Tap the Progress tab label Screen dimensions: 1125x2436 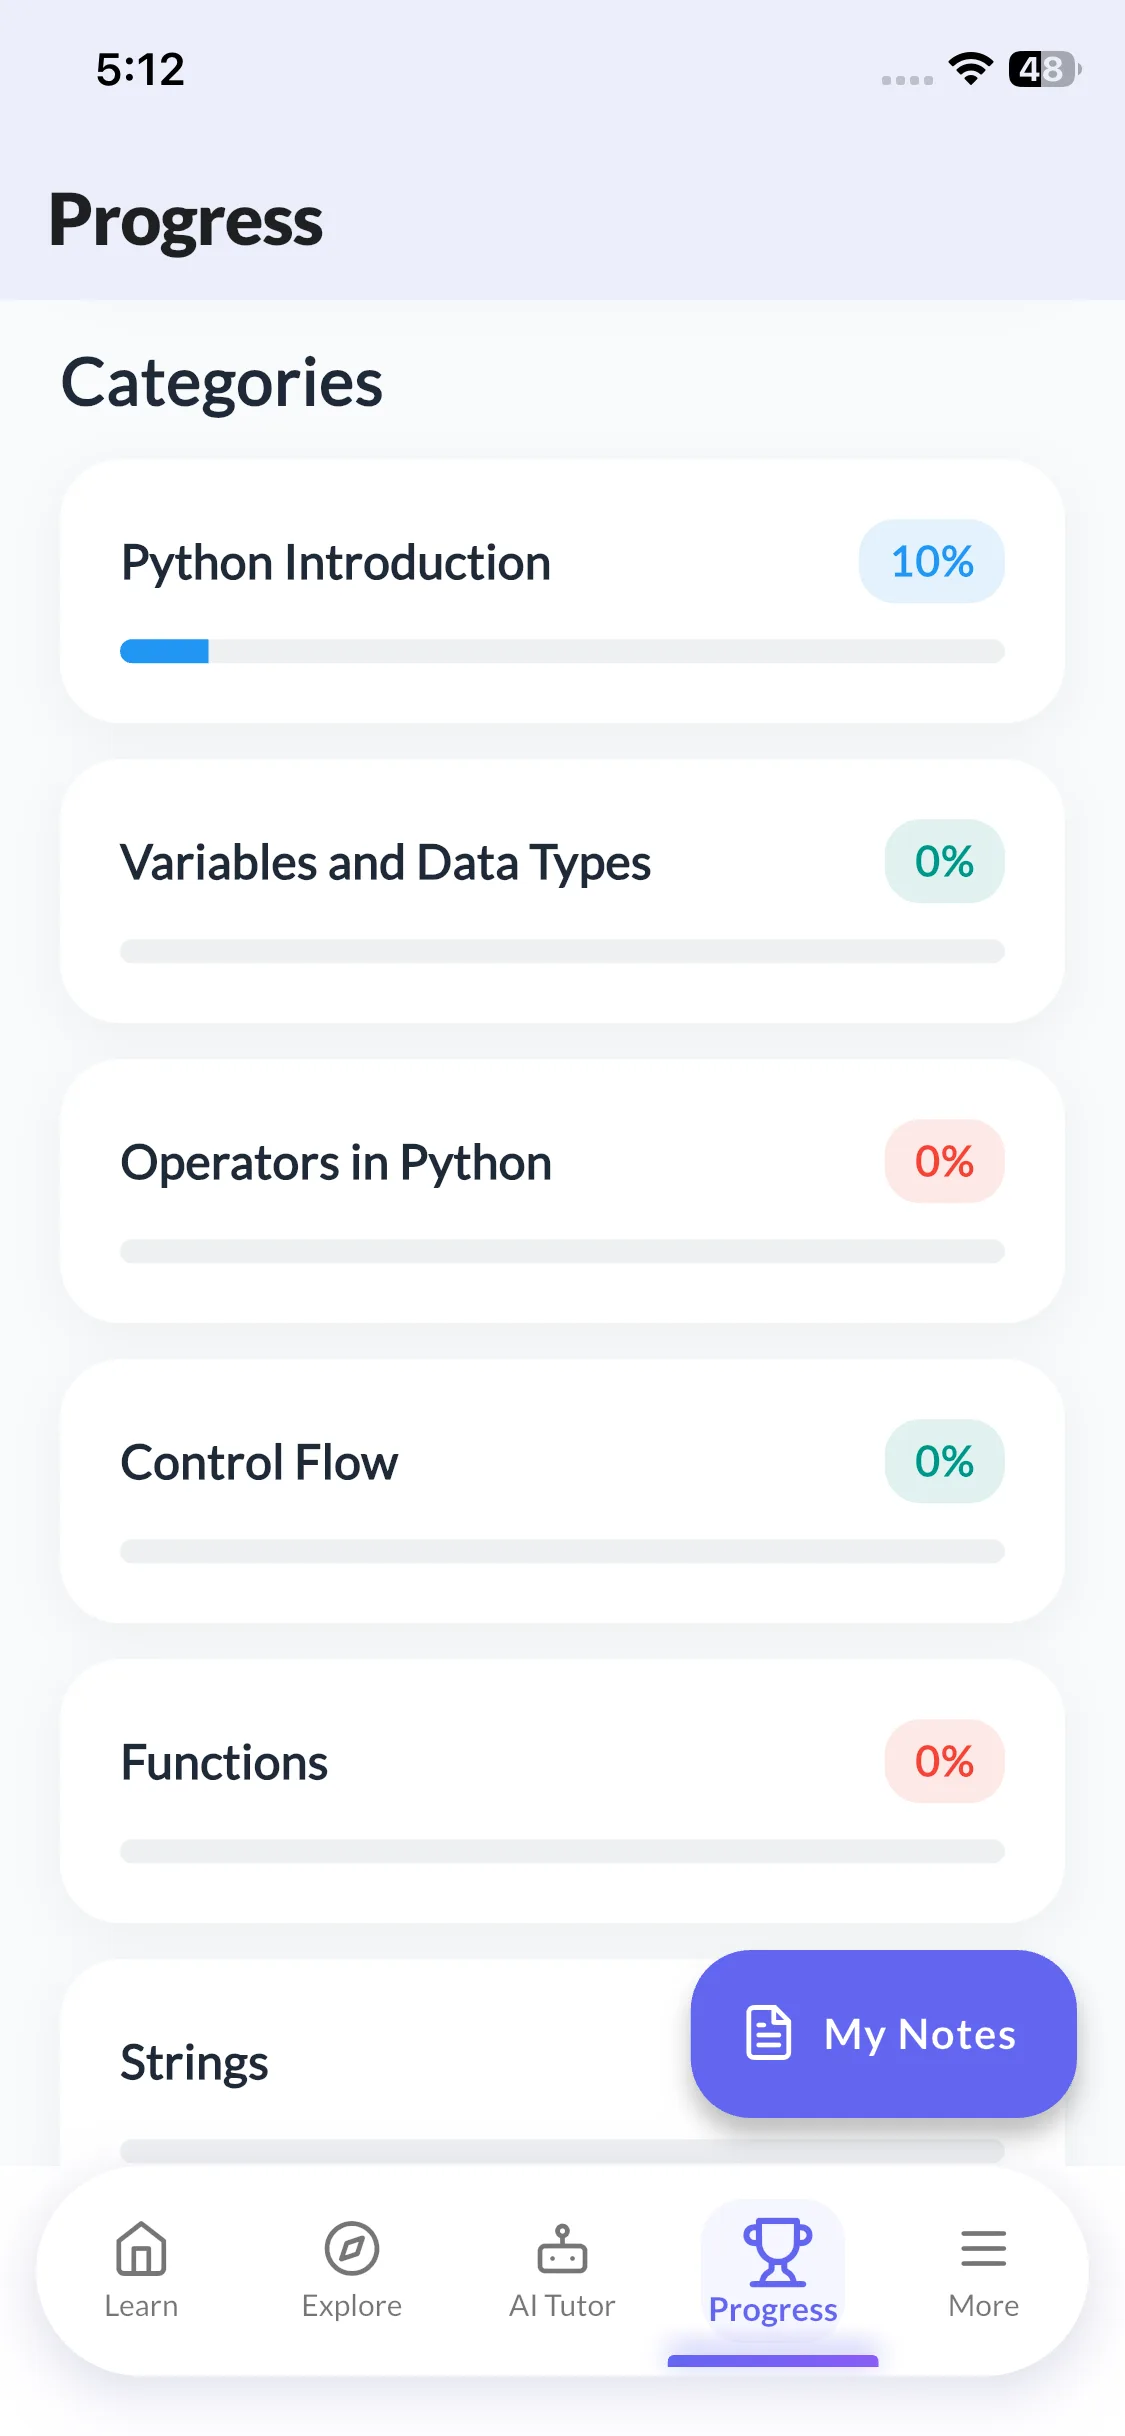pos(773,2310)
